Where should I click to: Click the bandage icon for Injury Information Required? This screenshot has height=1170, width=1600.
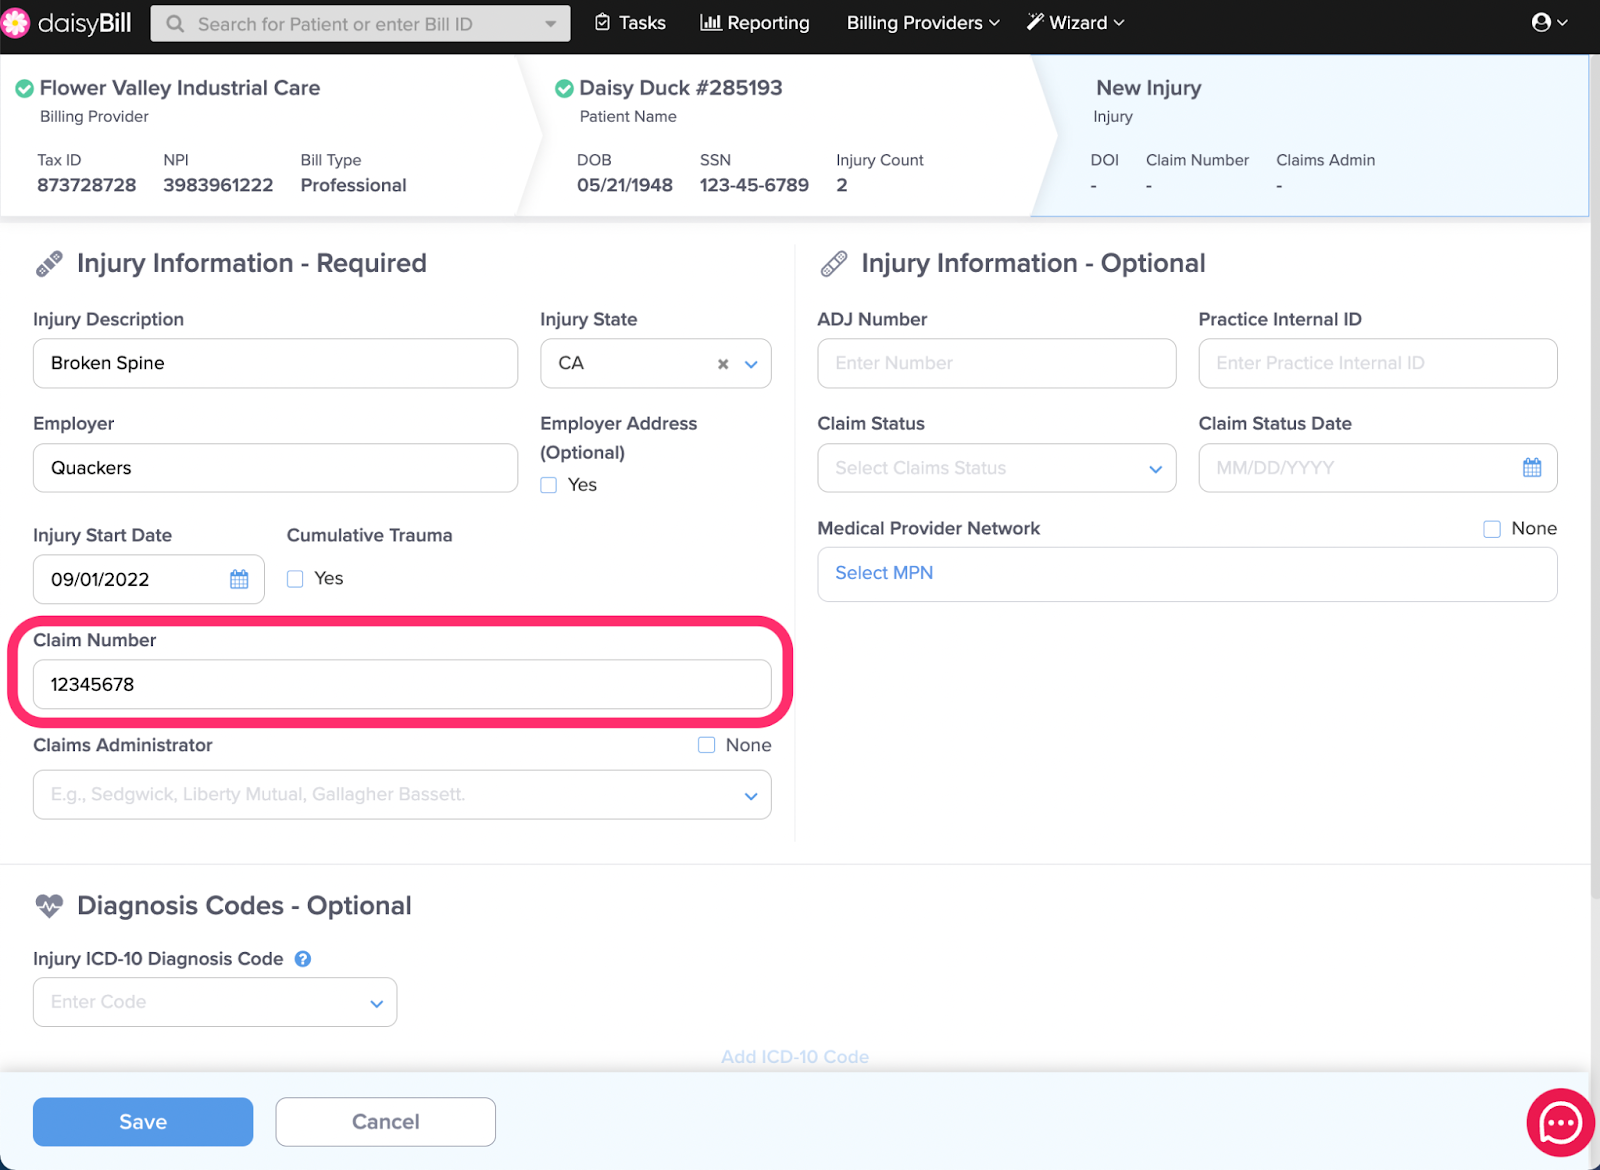point(49,264)
